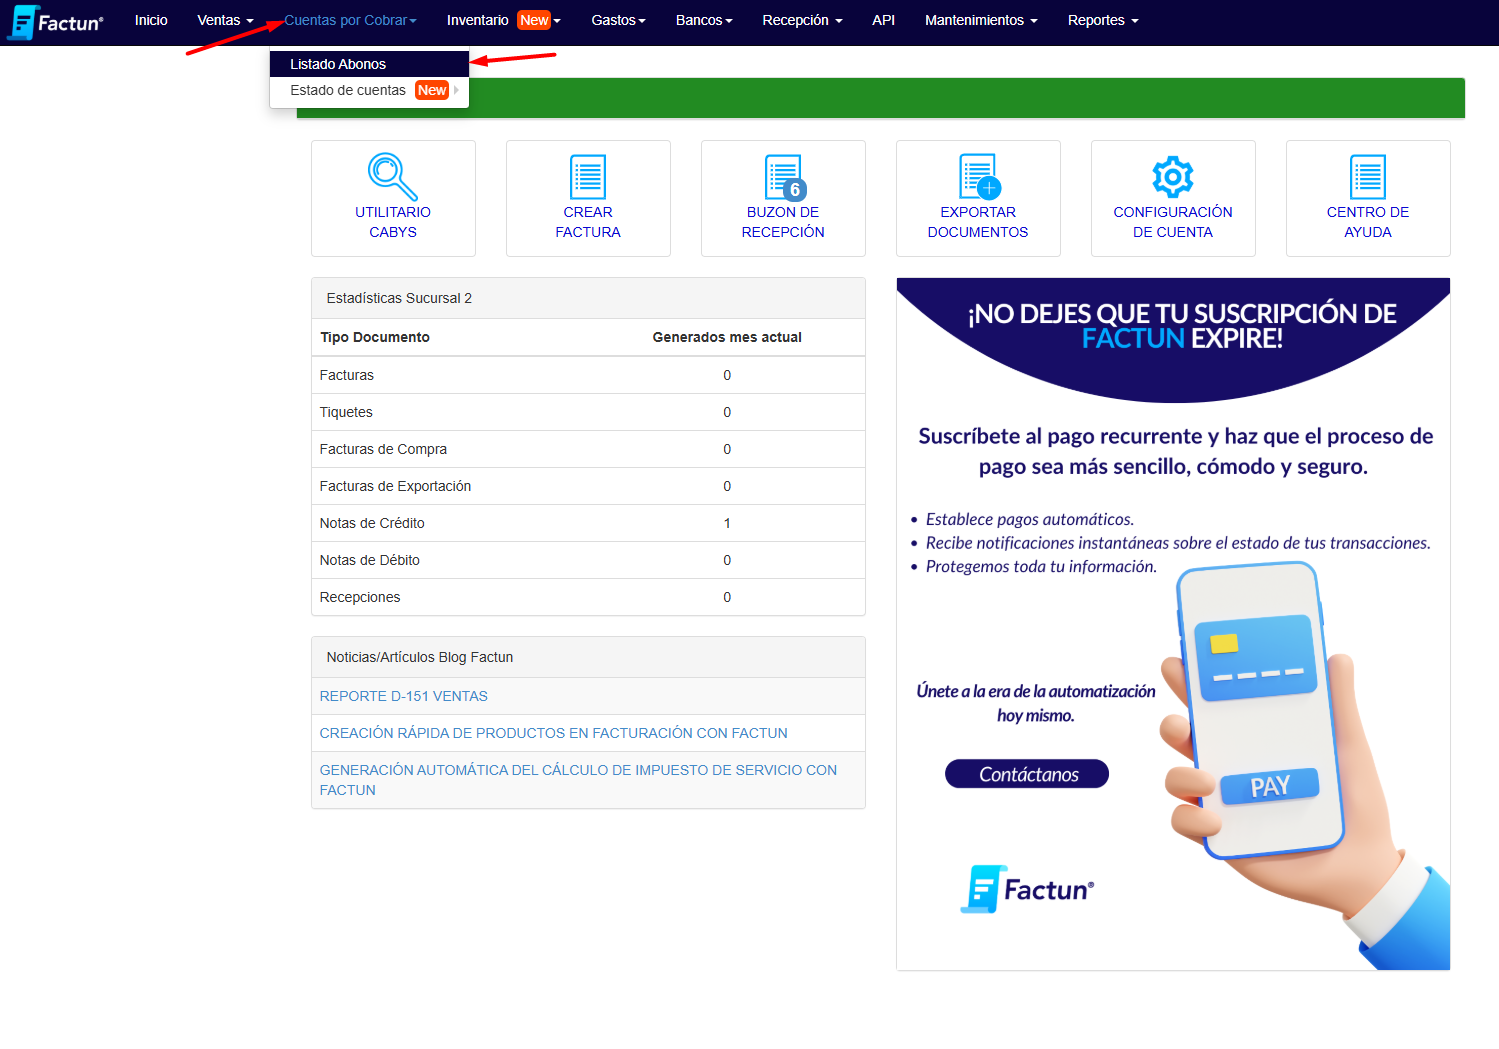The height and width of the screenshot is (1049, 1499).
Task: Click the Recepciones row label
Action: pyautogui.click(x=360, y=597)
